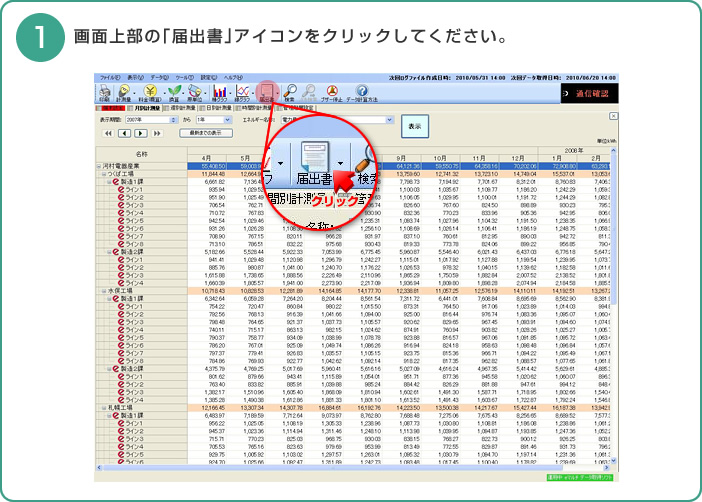The image size is (702, 502).
Task: Close the panel with the X button
Action: [x=613, y=116]
